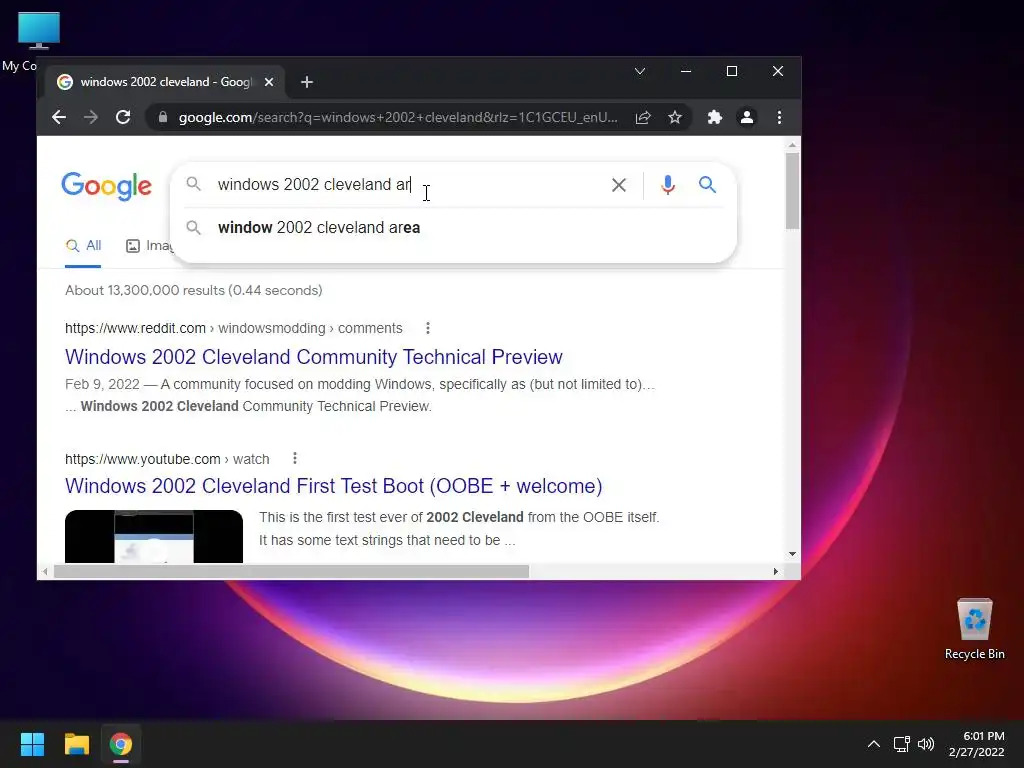Expand the hidden system tray icons chevron
Image resolution: width=1024 pixels, height=768 pixels.
[873, 744]
